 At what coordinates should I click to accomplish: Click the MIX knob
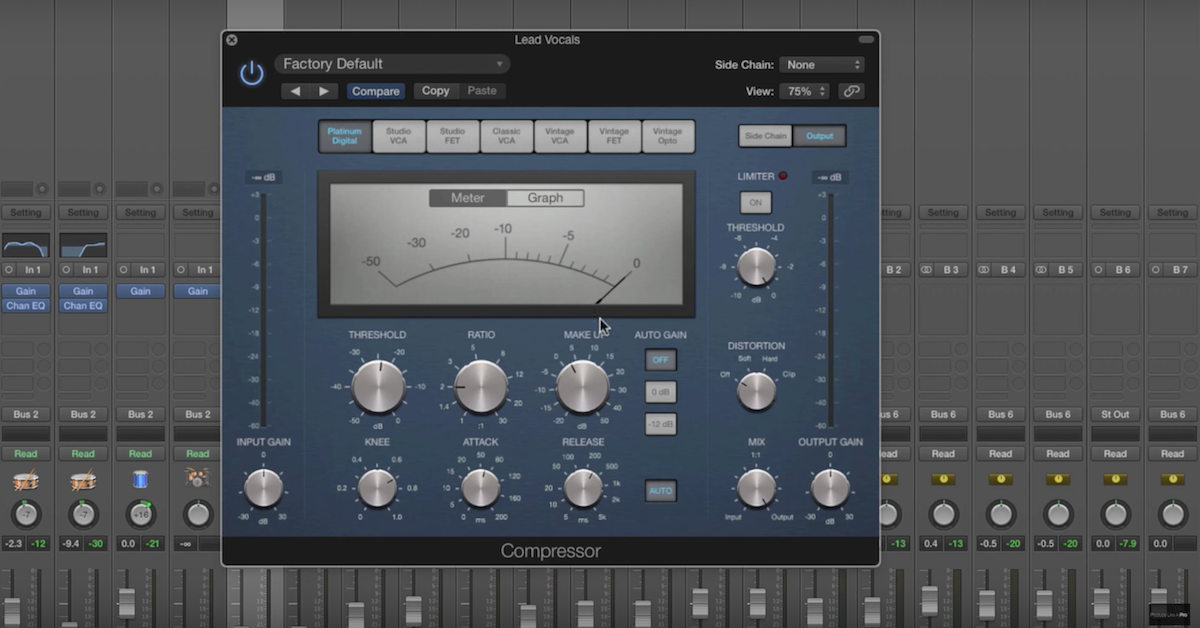coord(755,488)
